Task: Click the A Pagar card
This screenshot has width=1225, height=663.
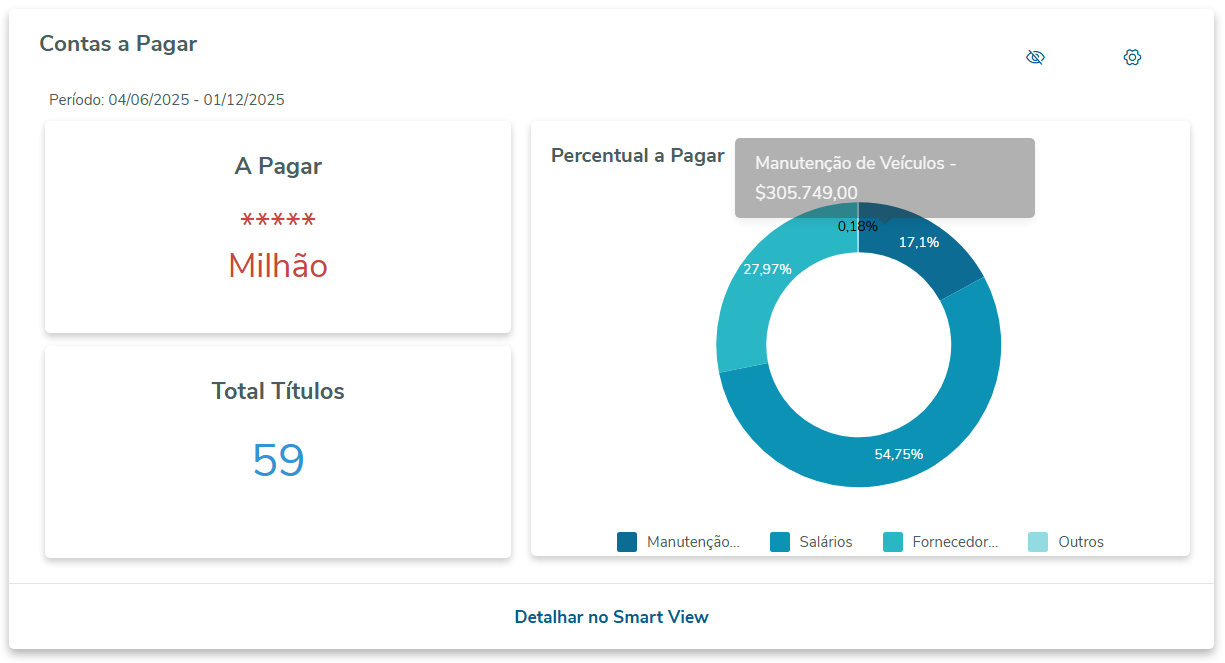Action: pyautogui.click(x=278, y=228)
